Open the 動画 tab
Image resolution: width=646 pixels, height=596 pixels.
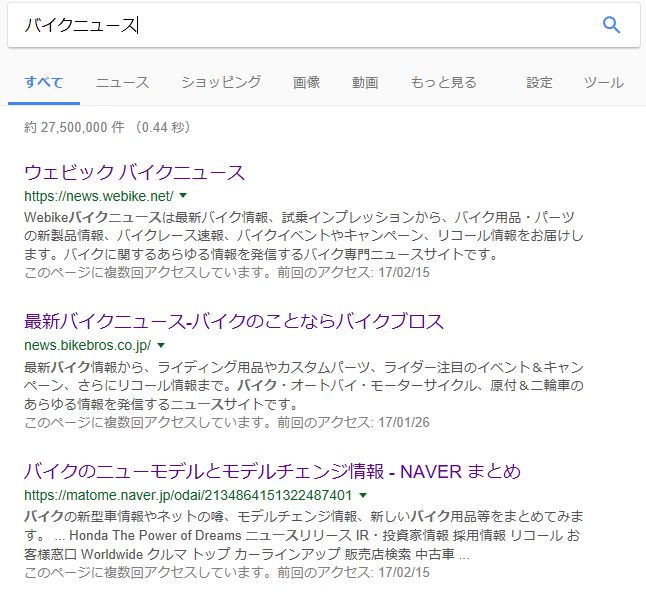[365, 82]
